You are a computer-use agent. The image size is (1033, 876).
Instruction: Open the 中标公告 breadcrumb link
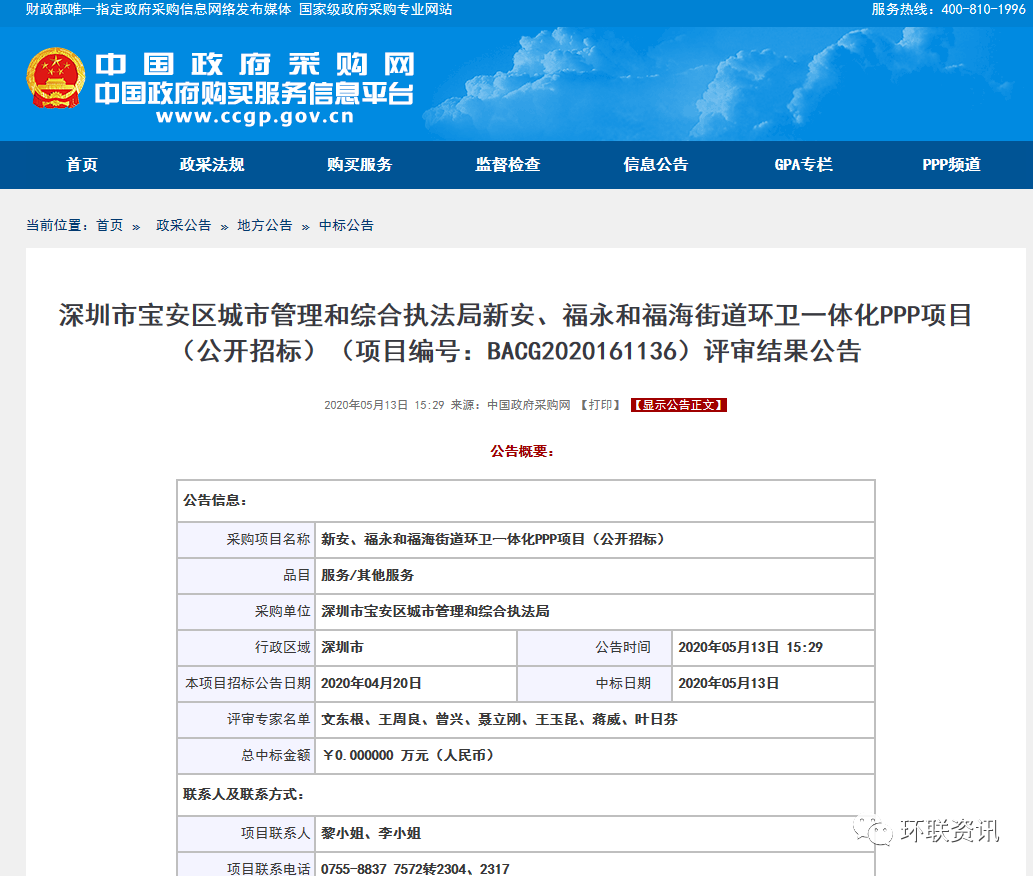tap(346, 226)
